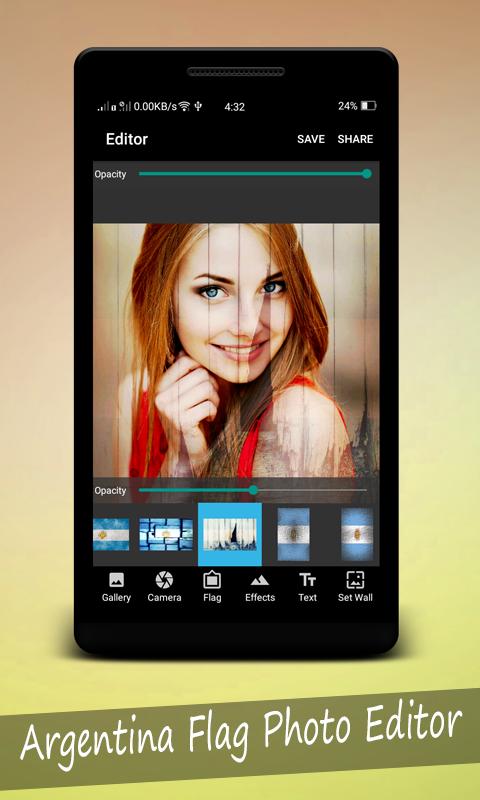Select the brick-wall Argentina flag thumbnail
The image size is (480, 800).
click(x=166, y=534)
